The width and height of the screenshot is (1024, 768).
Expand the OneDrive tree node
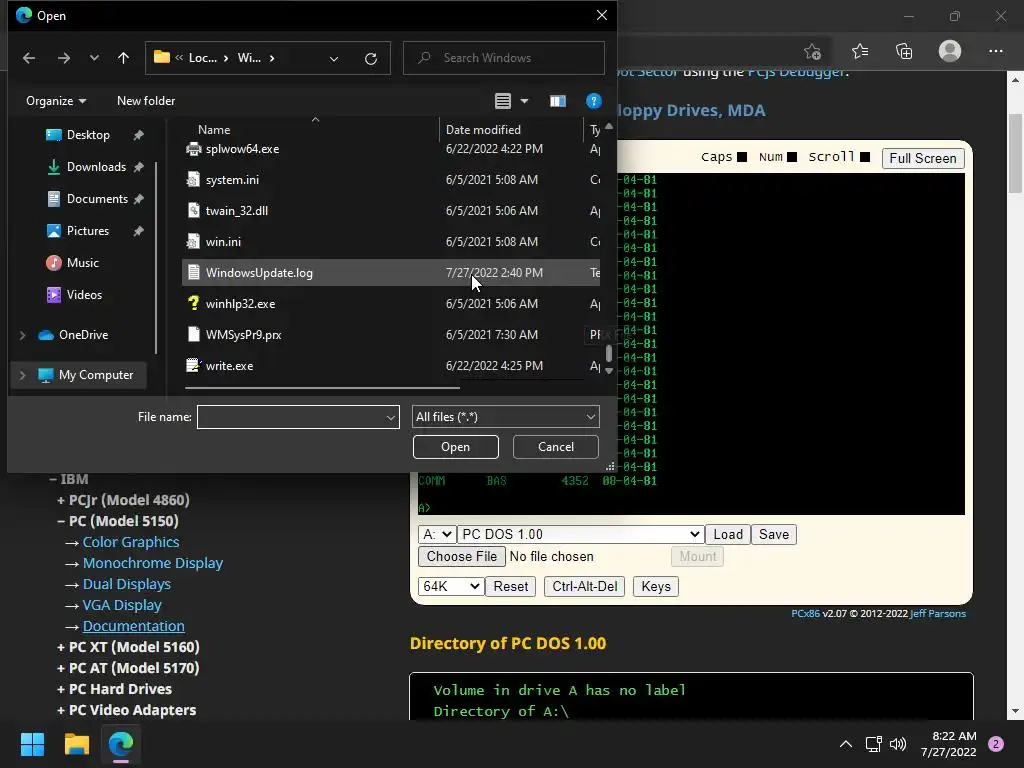(22, 335)
